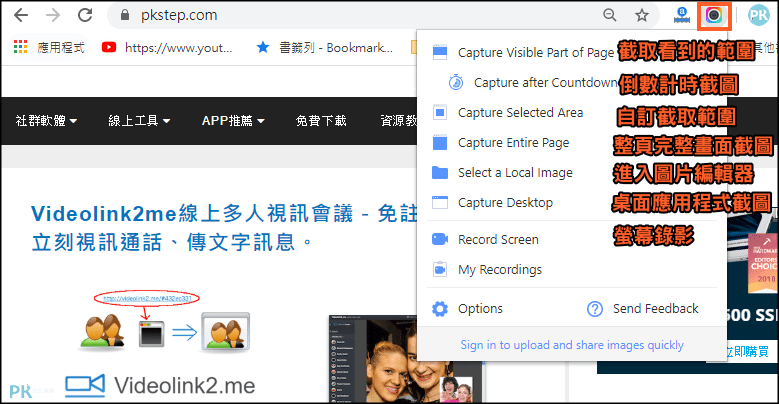
Task: Click the folder icon for local image
Action: tap(440, 172)
